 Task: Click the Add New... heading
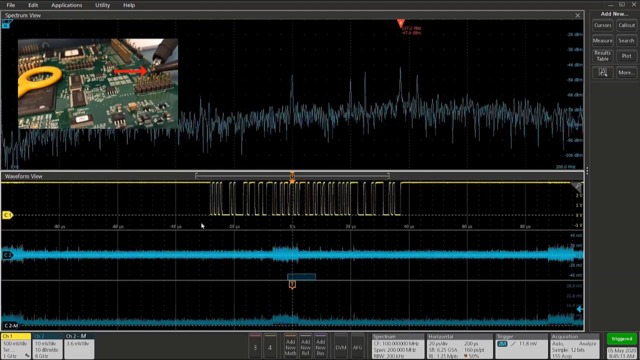click(x=614, y=14)
